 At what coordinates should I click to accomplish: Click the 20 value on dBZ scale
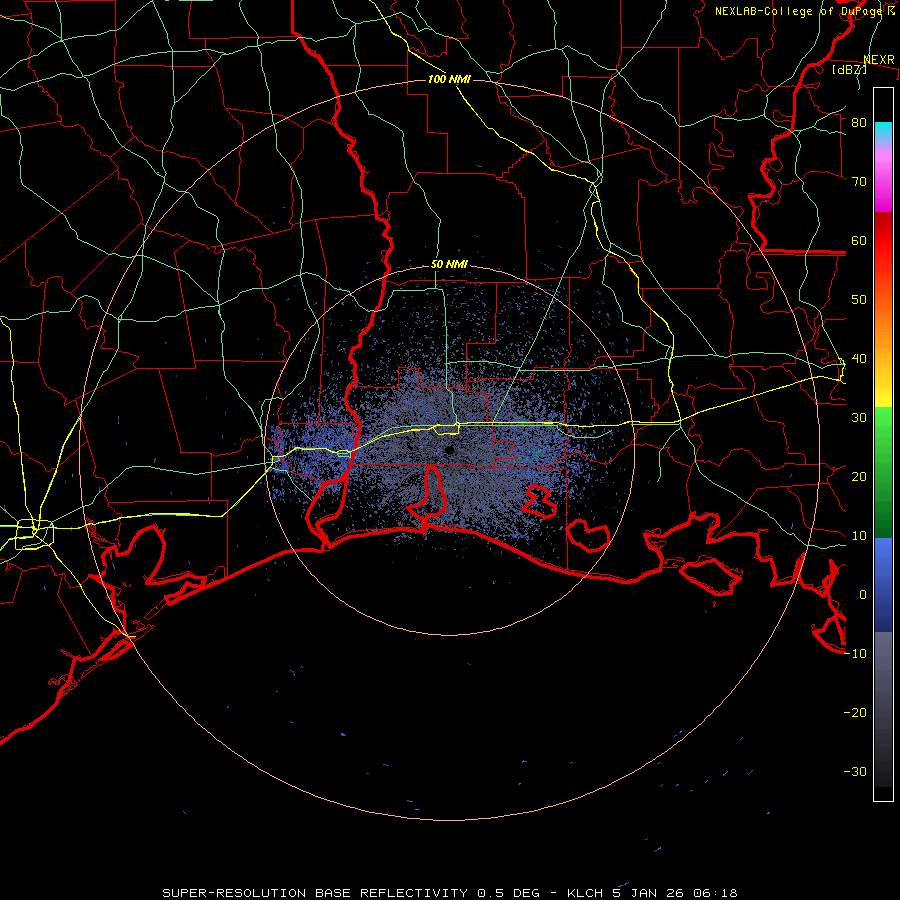point(859,476)
